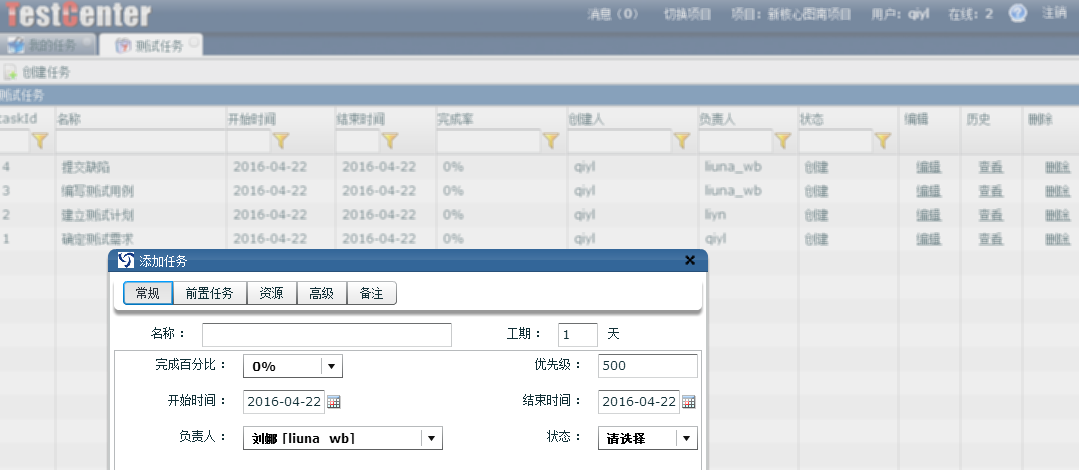Open the filter for the 状态 column

883,141
